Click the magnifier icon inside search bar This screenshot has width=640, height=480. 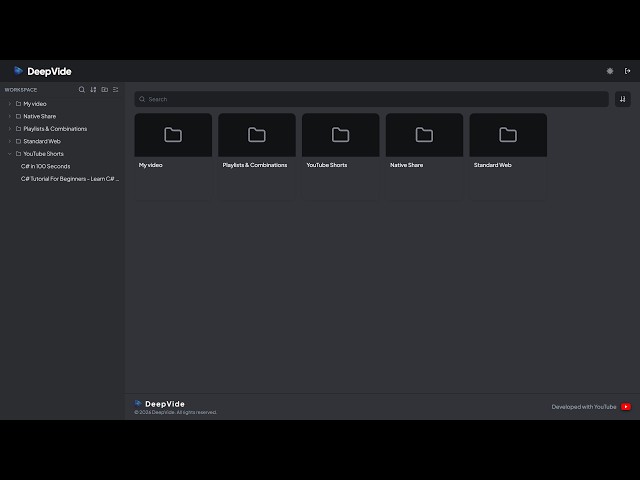tap(142, 99)
